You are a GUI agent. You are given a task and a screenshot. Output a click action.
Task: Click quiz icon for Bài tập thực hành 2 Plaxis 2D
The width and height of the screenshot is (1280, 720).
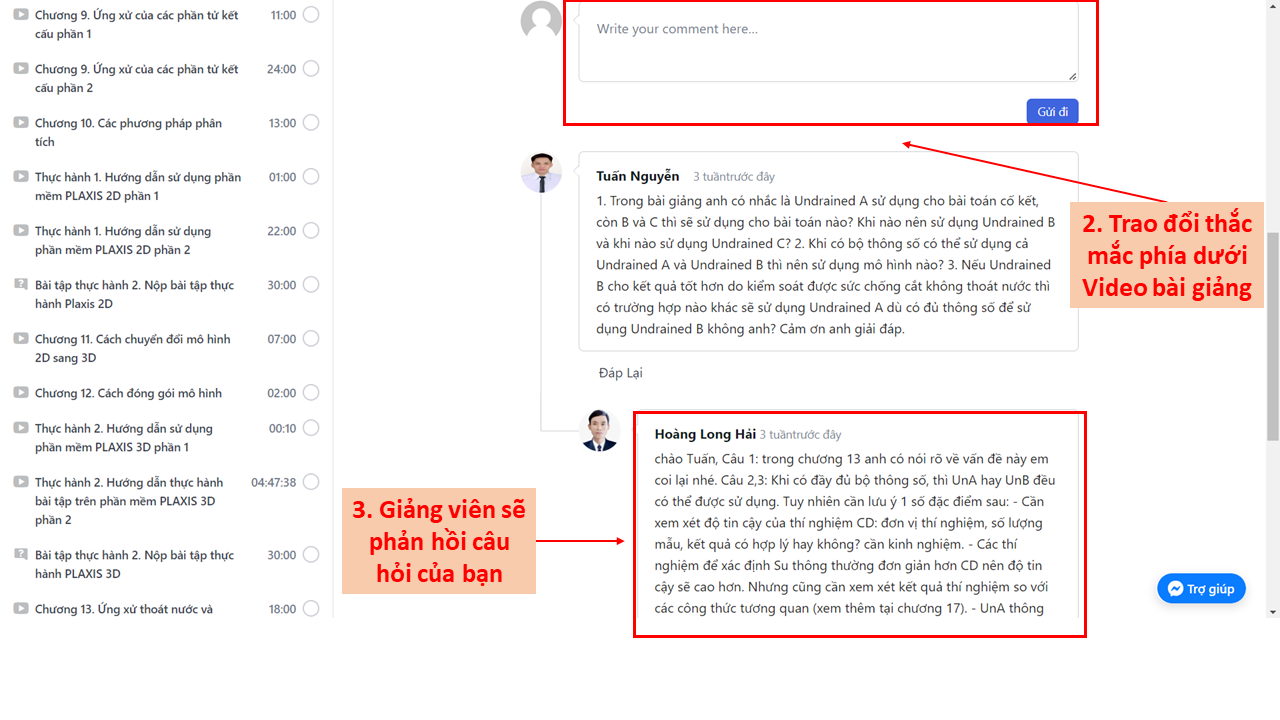(x=20, y=285)
